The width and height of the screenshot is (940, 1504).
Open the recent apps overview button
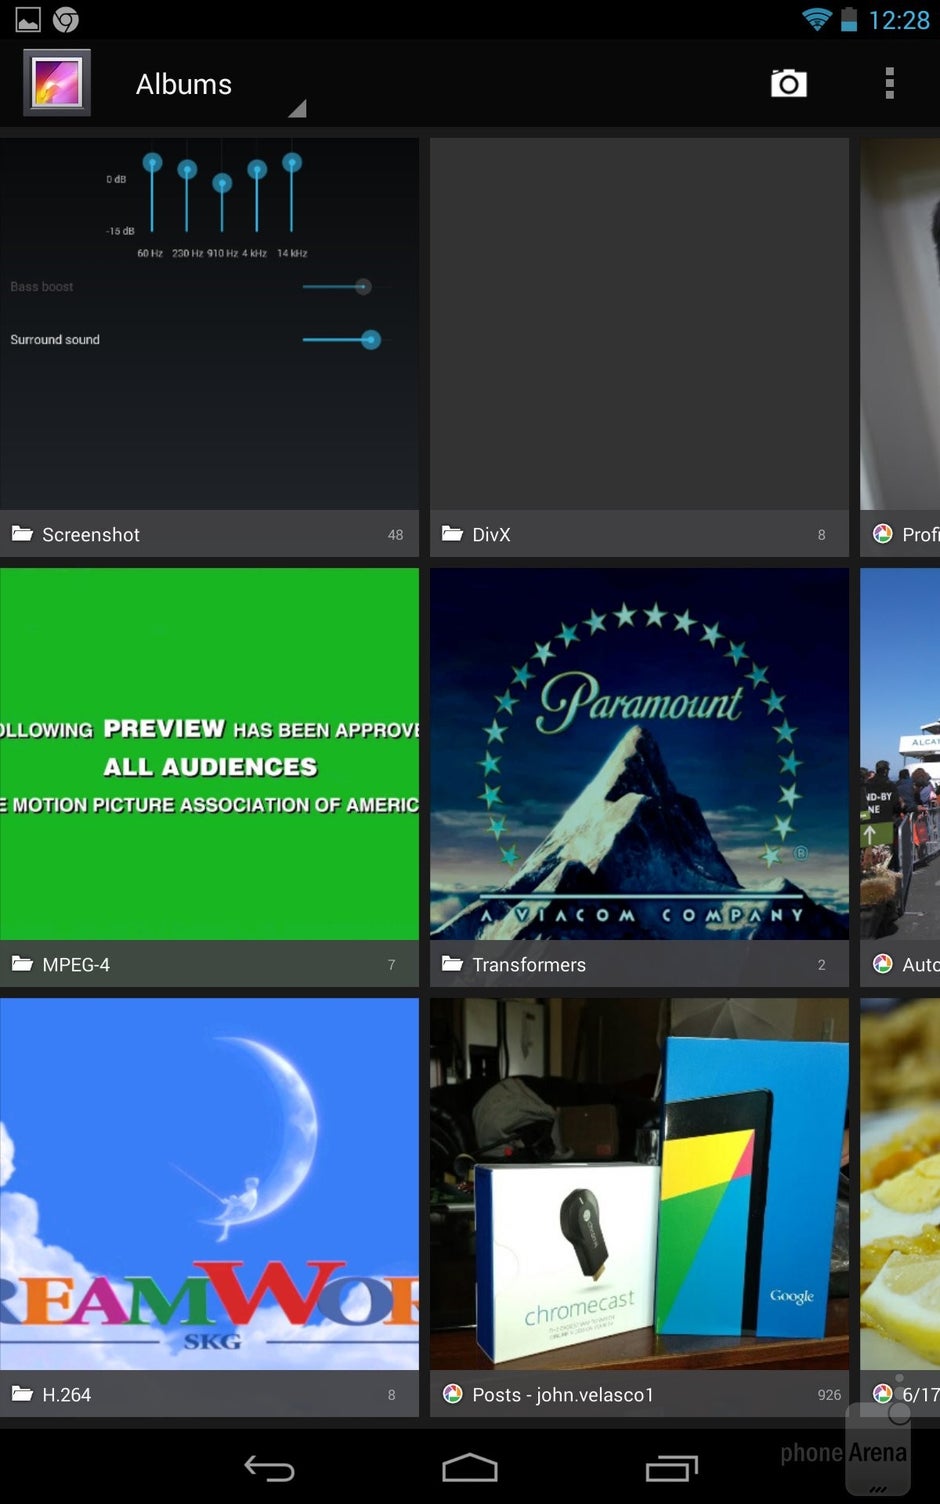[671, 1467]
